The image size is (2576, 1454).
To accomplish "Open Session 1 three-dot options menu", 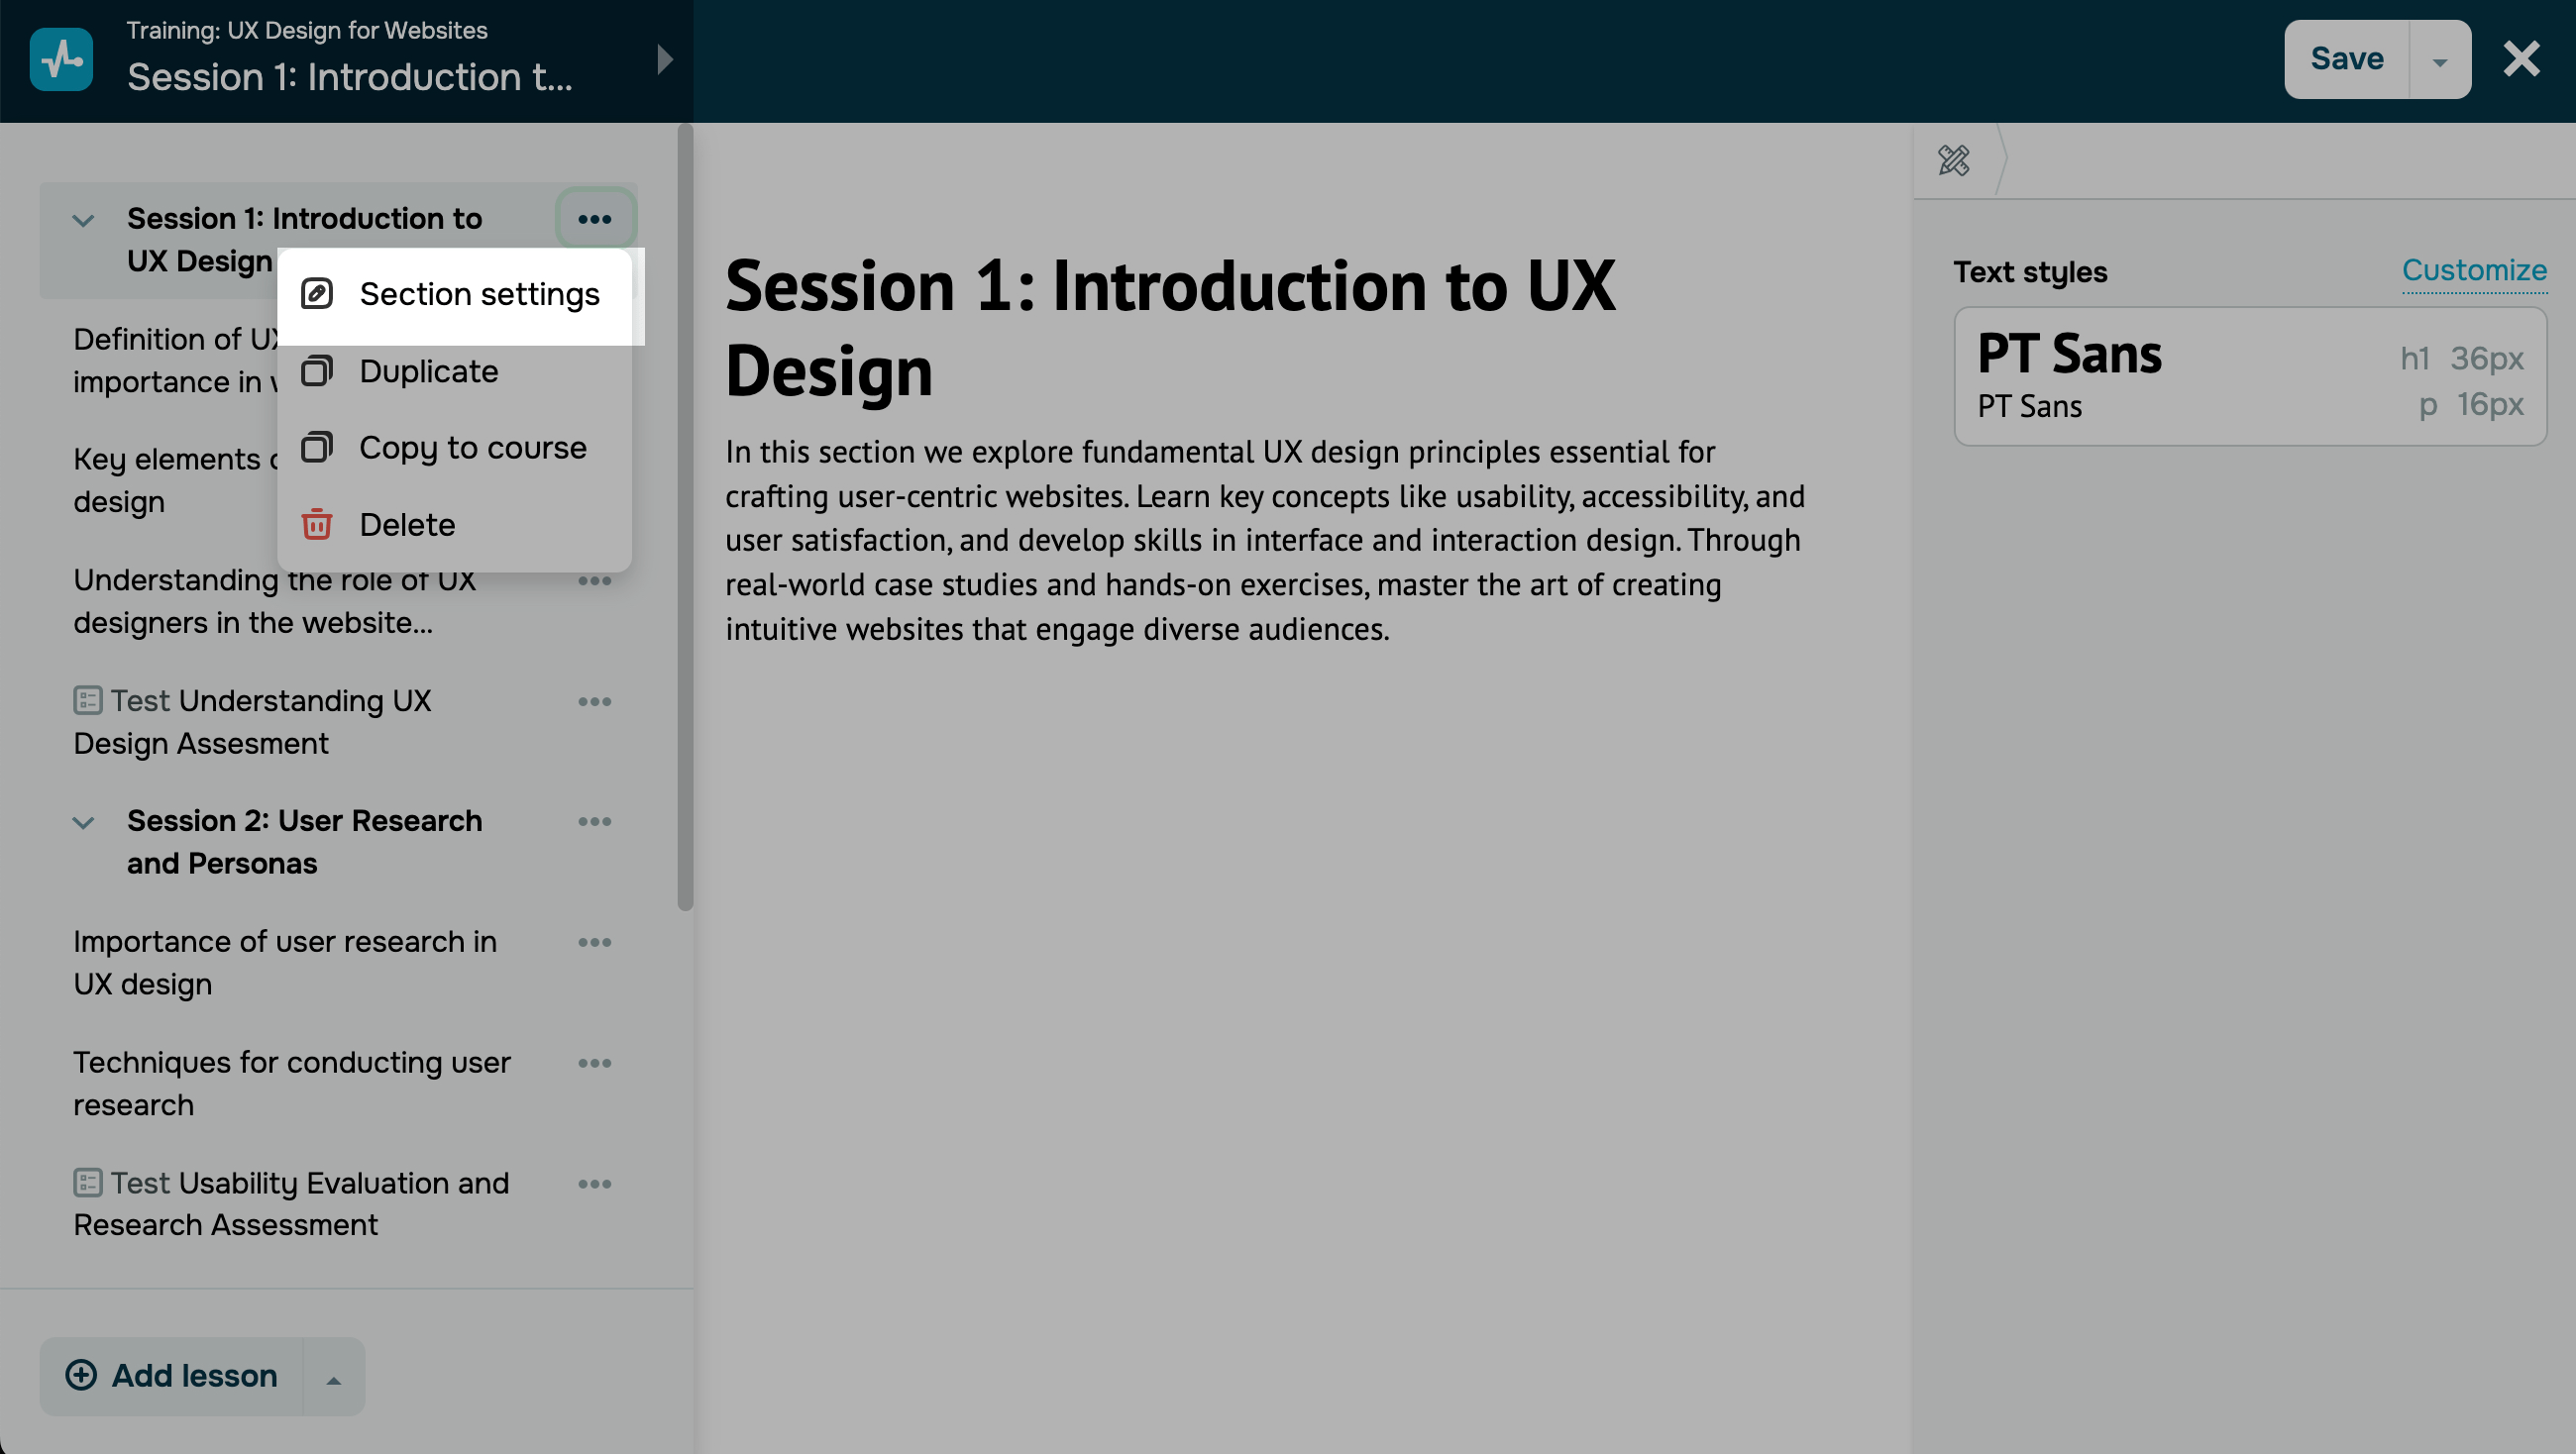I will click(595, 219).
